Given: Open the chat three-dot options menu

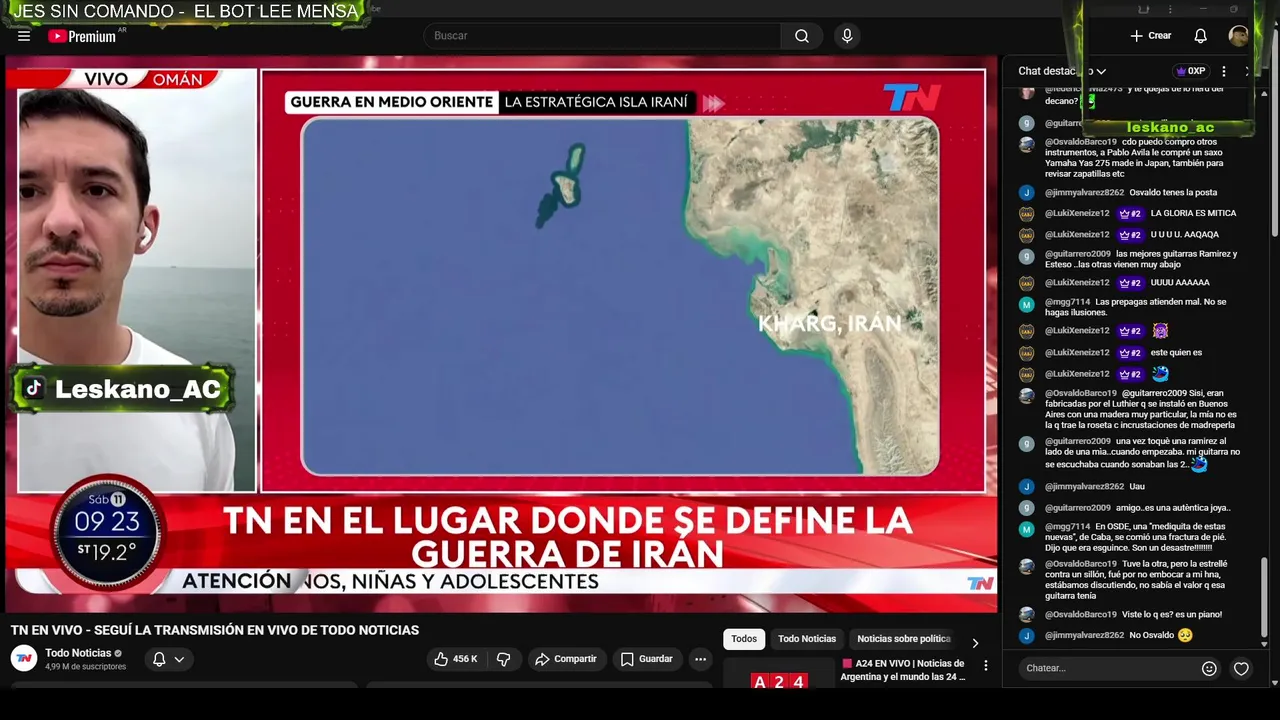Looking at the screenshot, I should point(1224,71).
